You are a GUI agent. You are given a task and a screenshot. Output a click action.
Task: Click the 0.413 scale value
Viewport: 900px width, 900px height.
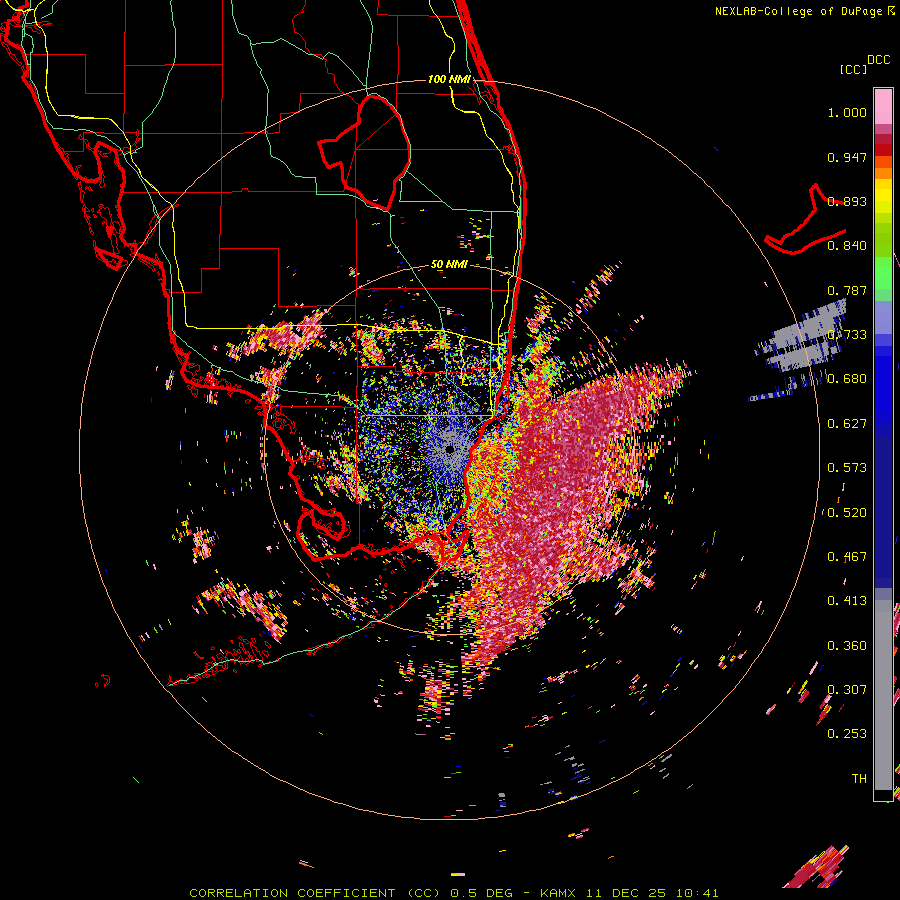point(847,601)
